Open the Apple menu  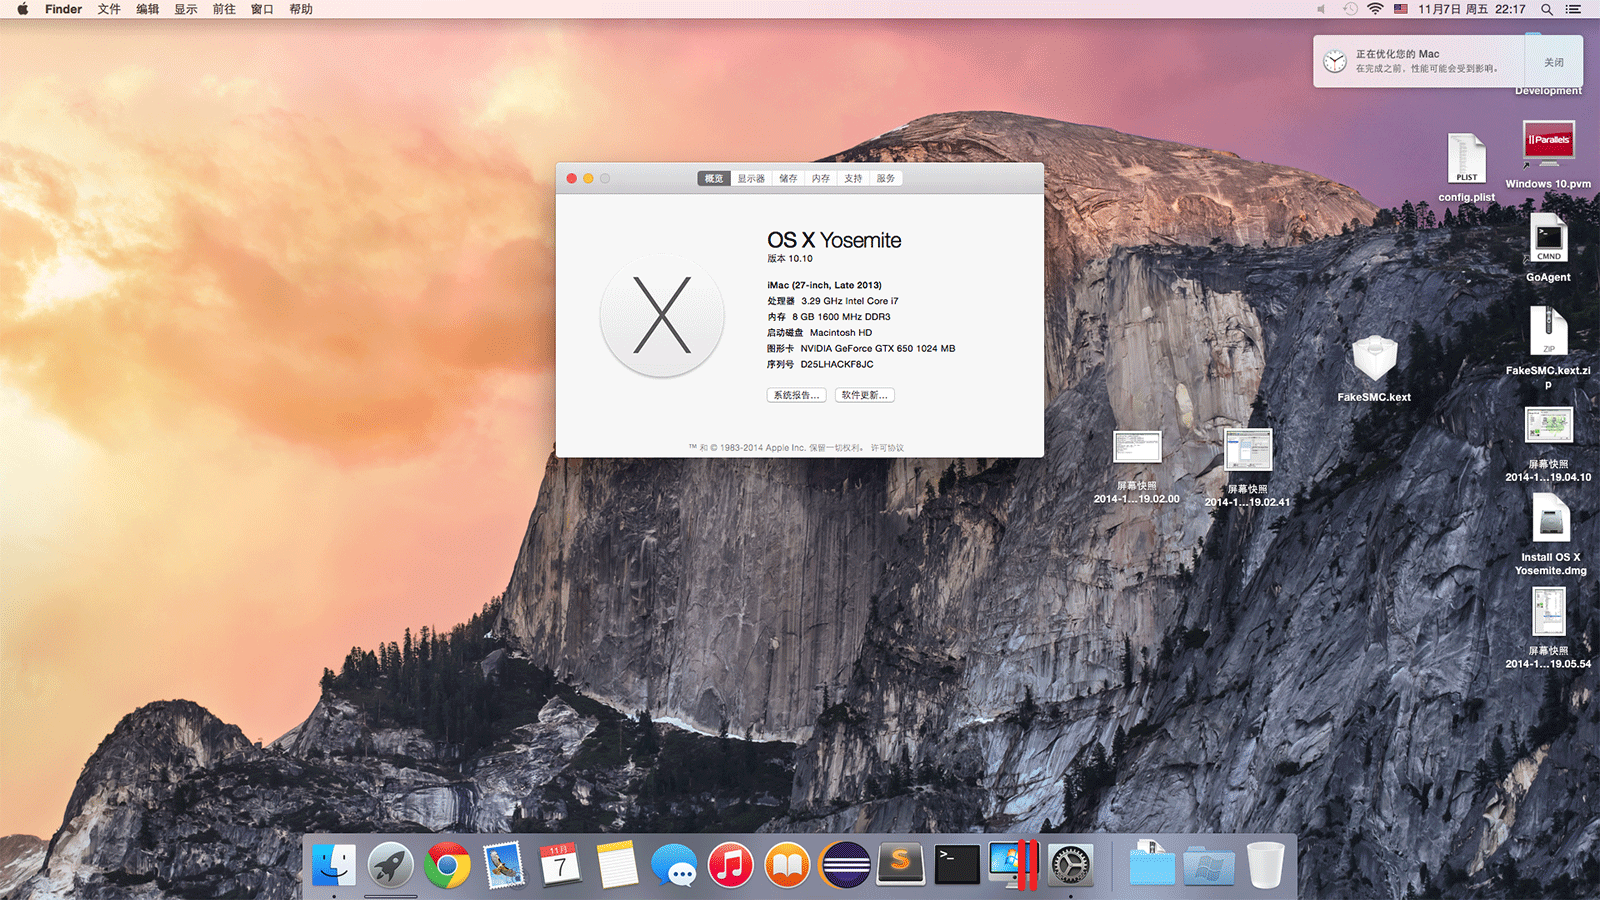coord(22,9)
